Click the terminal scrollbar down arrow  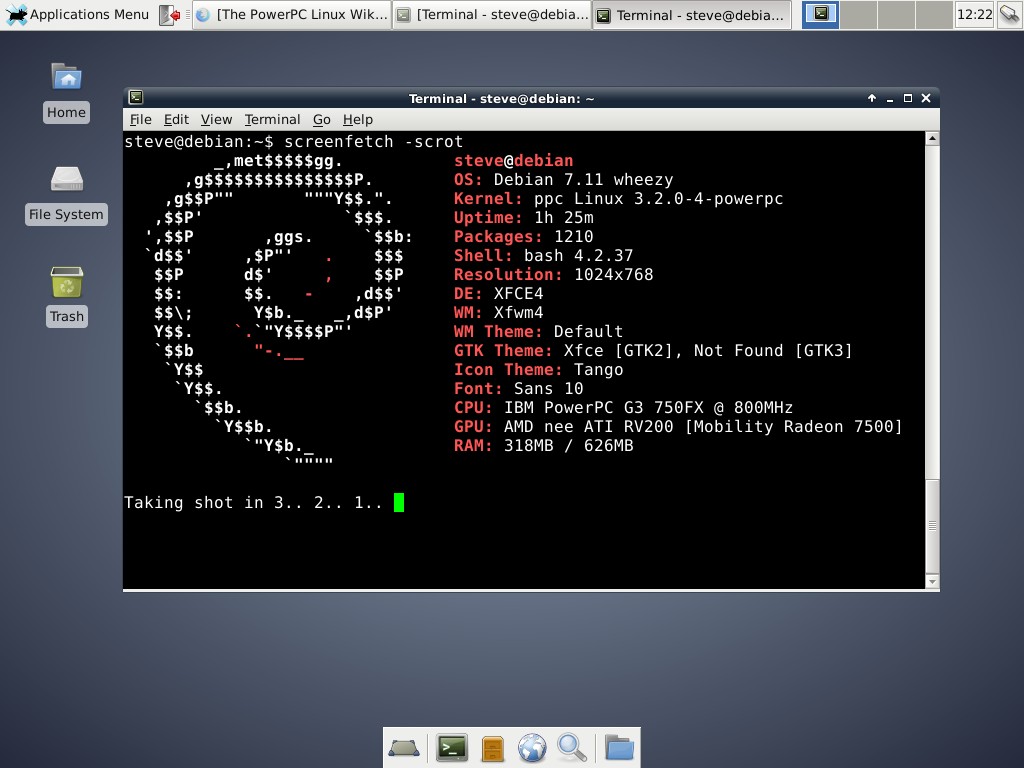point(933,582)
